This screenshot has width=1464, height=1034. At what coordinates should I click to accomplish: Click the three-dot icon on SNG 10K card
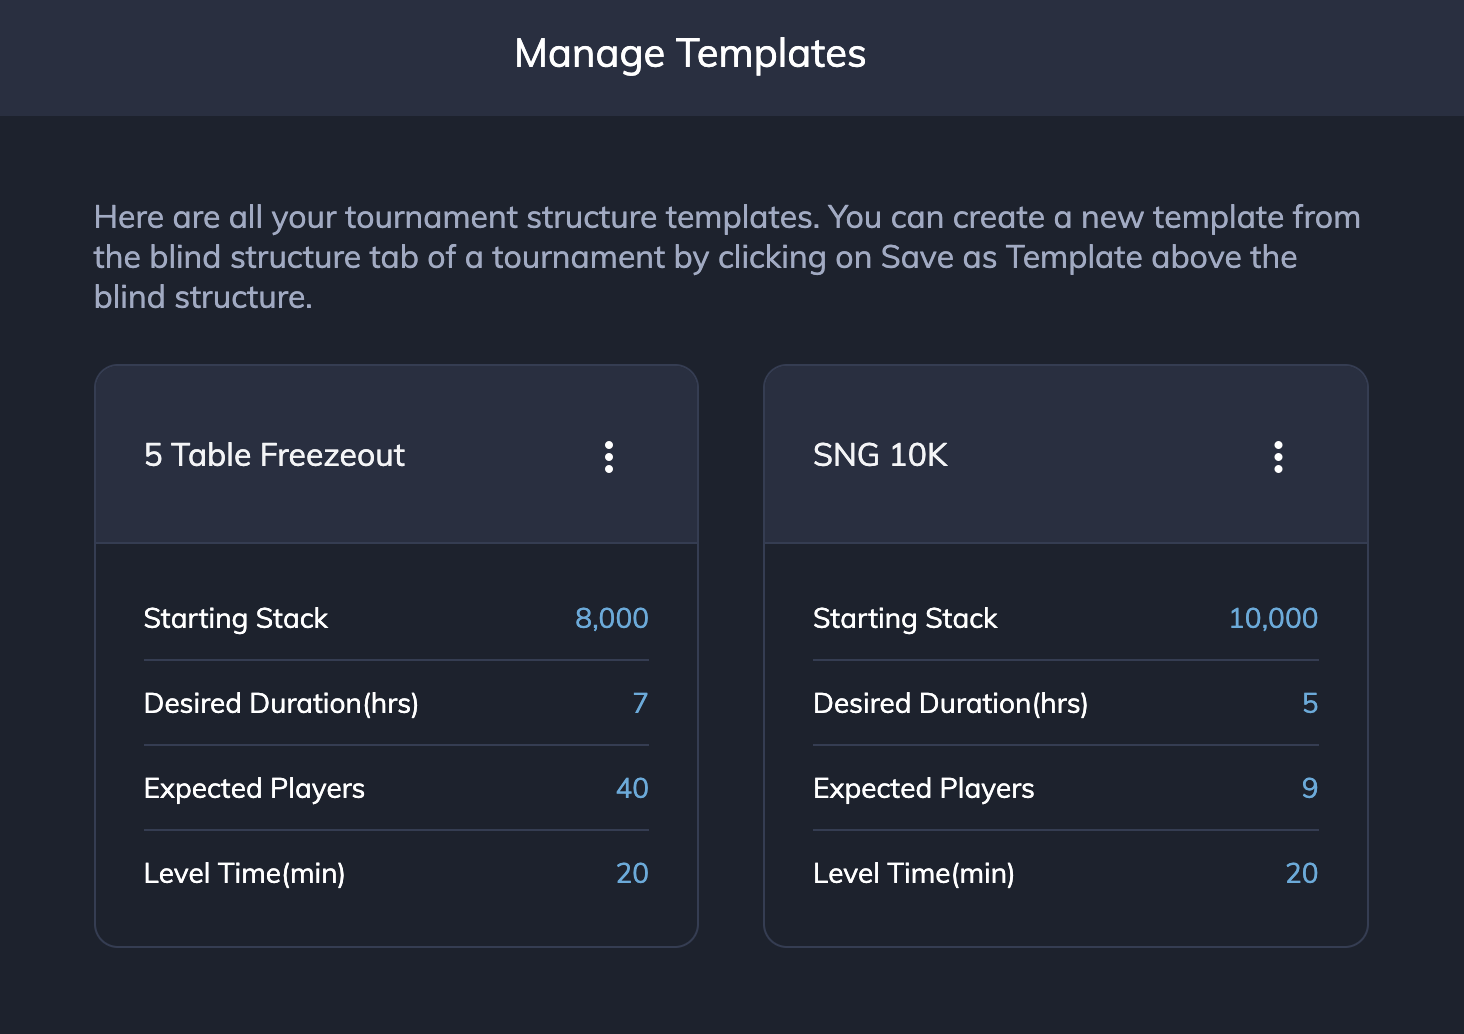point(1279,456)
